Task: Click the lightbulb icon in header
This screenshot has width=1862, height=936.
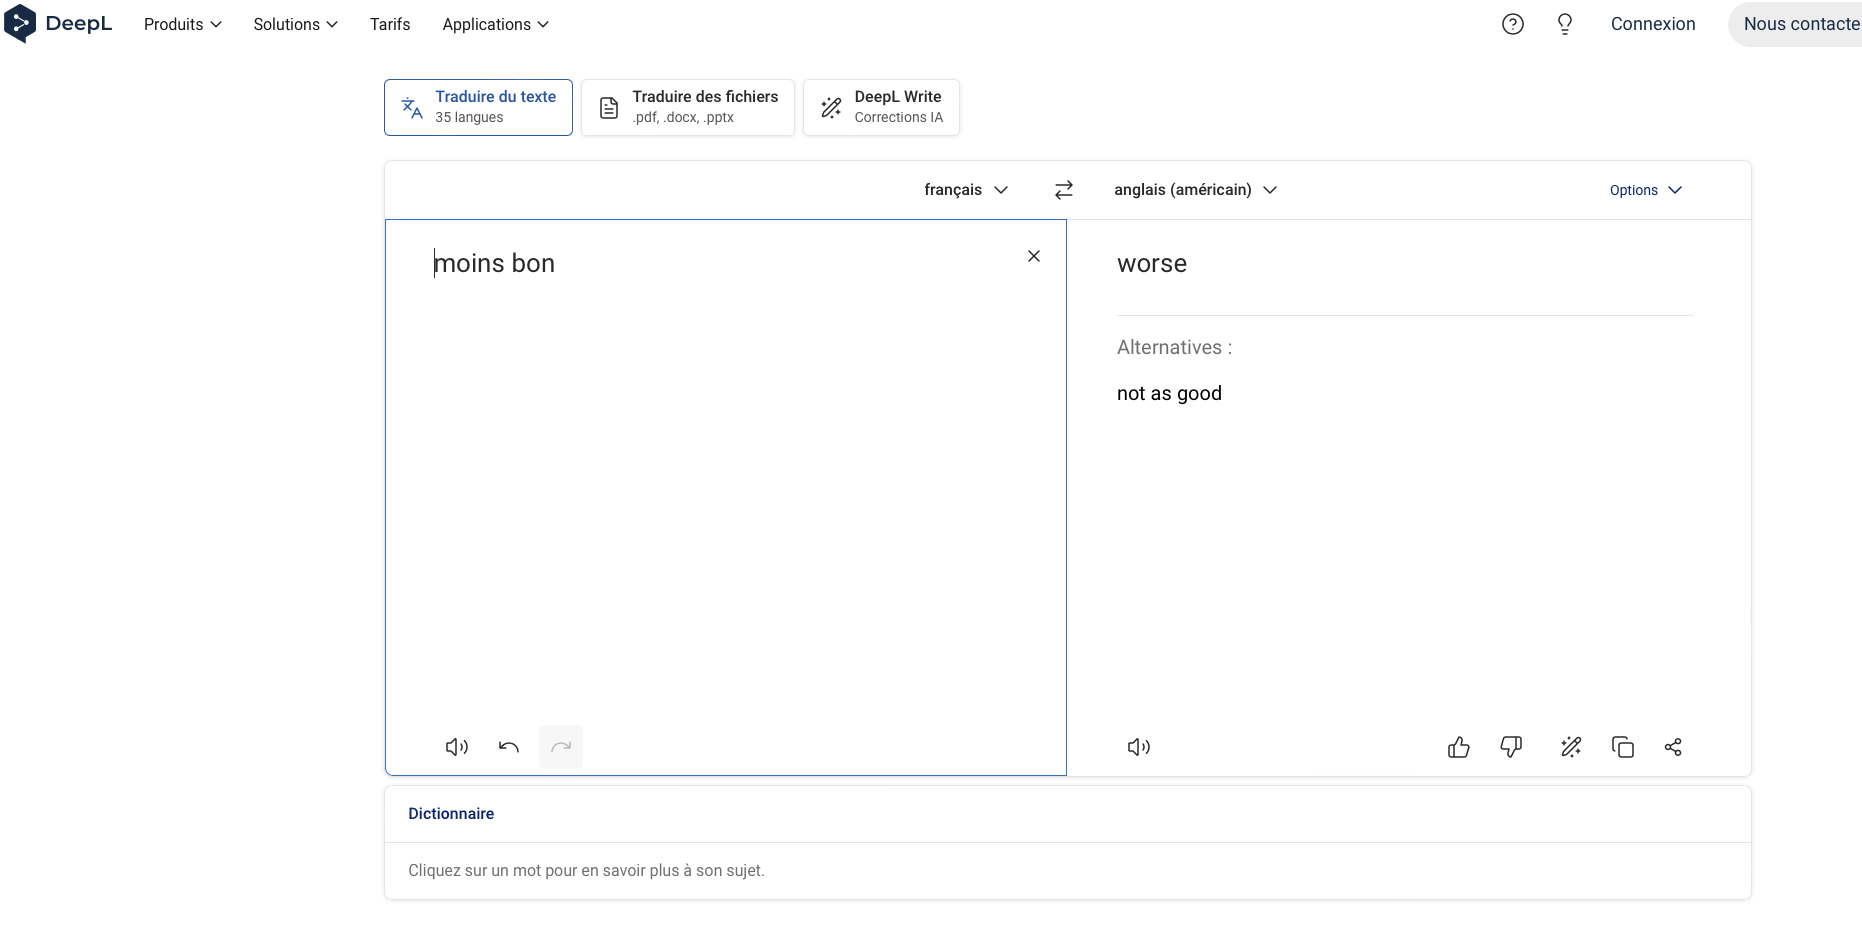Action: [1565, 24]
